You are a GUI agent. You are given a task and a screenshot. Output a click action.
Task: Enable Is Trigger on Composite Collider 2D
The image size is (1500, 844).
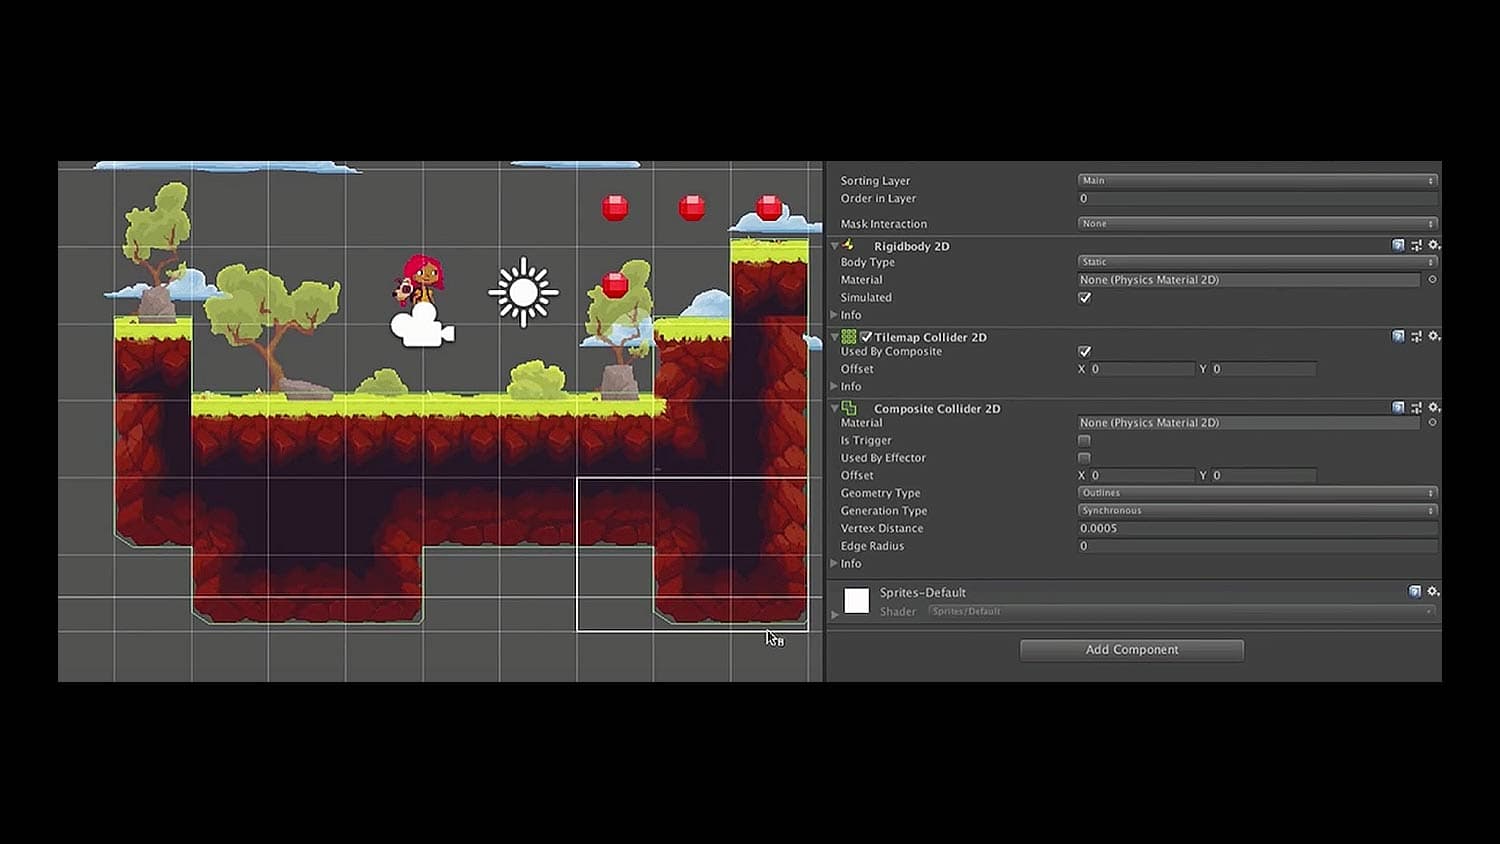pos(1084,440)
